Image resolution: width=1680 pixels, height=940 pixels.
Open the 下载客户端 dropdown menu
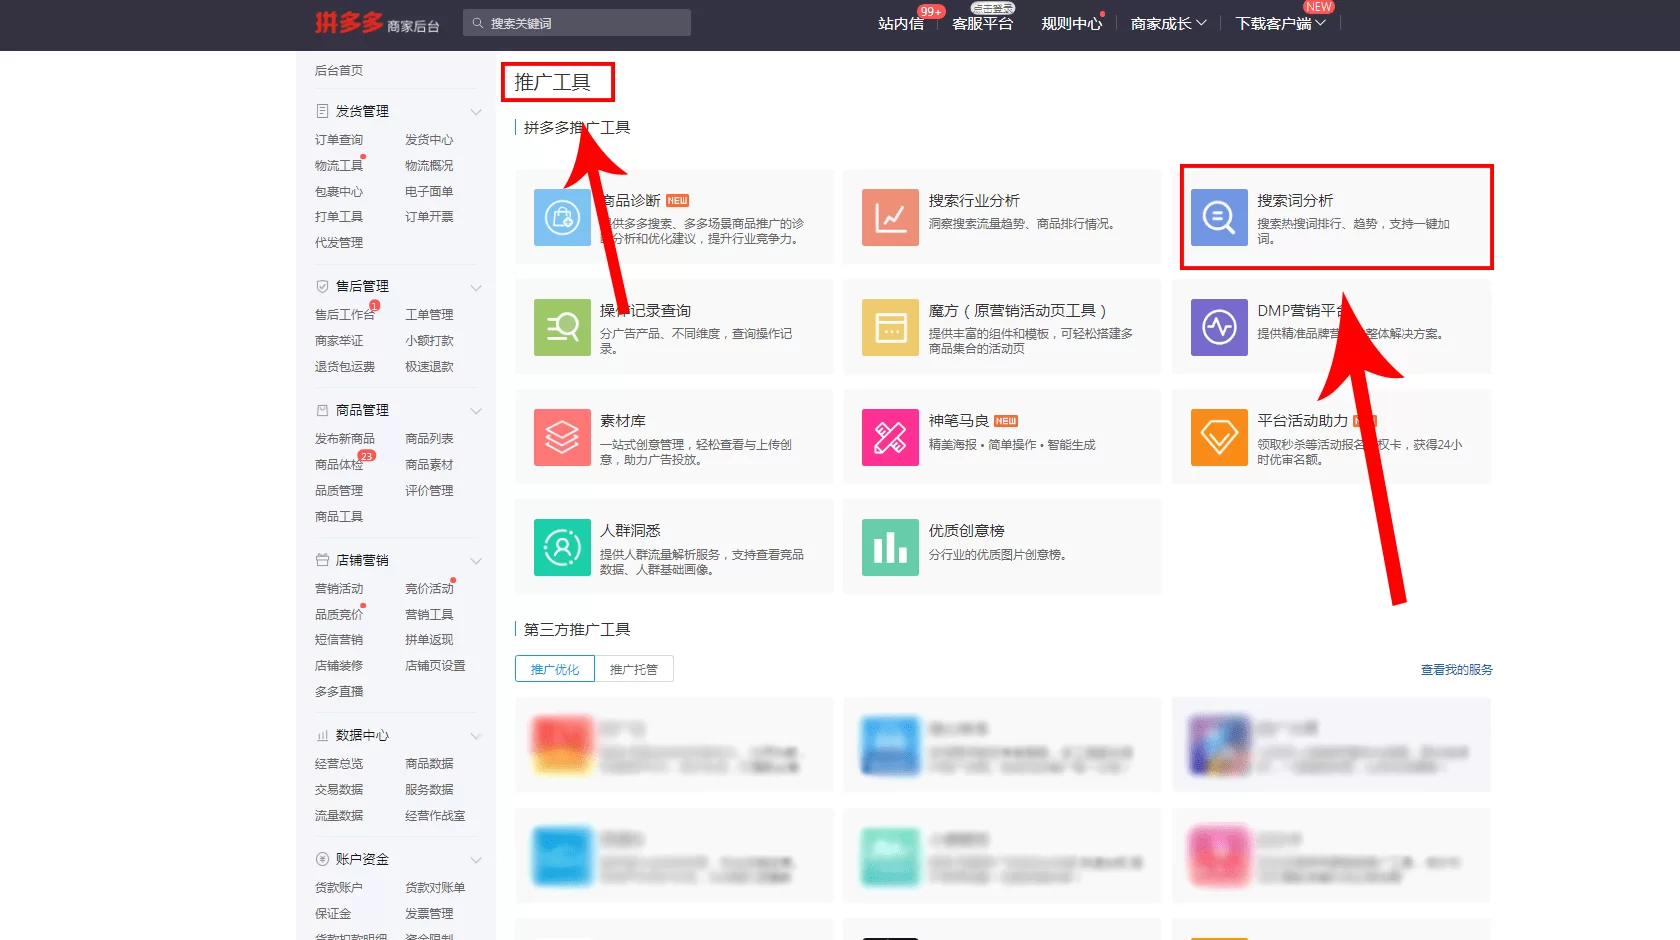(x=1280, y=23)
